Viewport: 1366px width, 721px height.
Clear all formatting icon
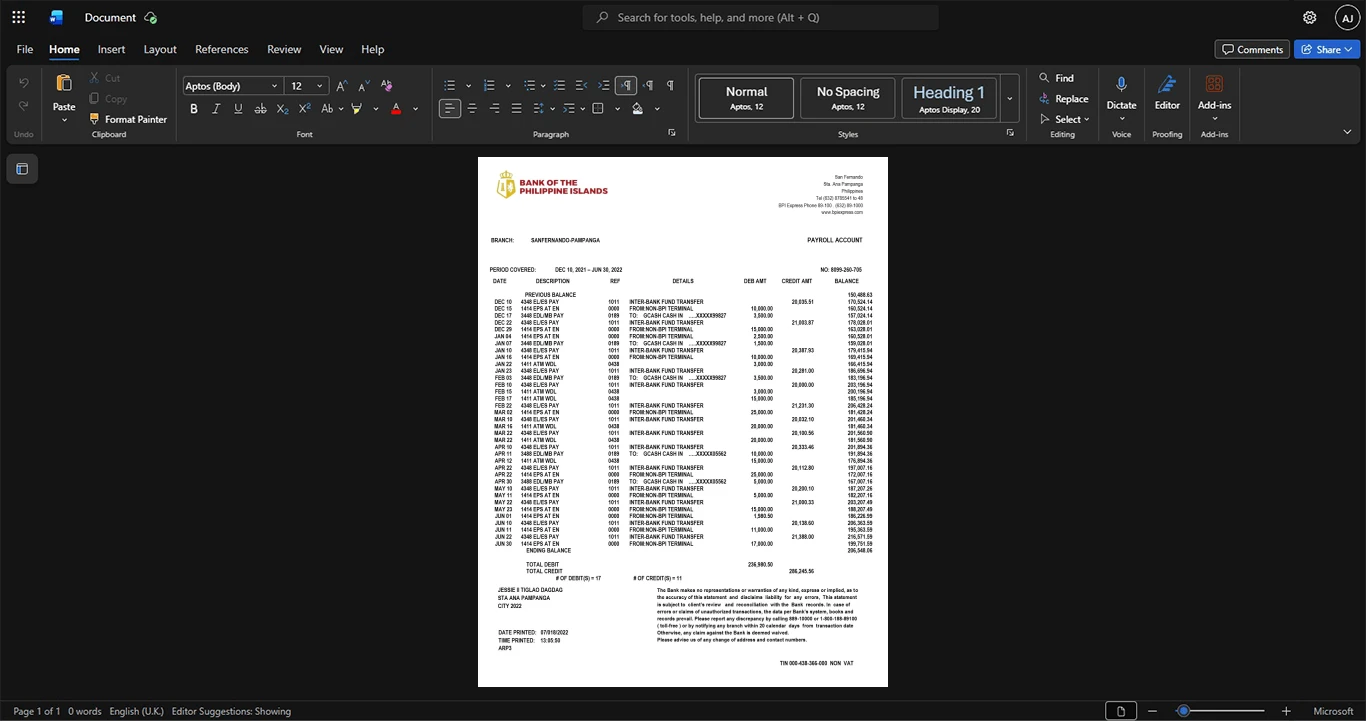click(387, 86)
